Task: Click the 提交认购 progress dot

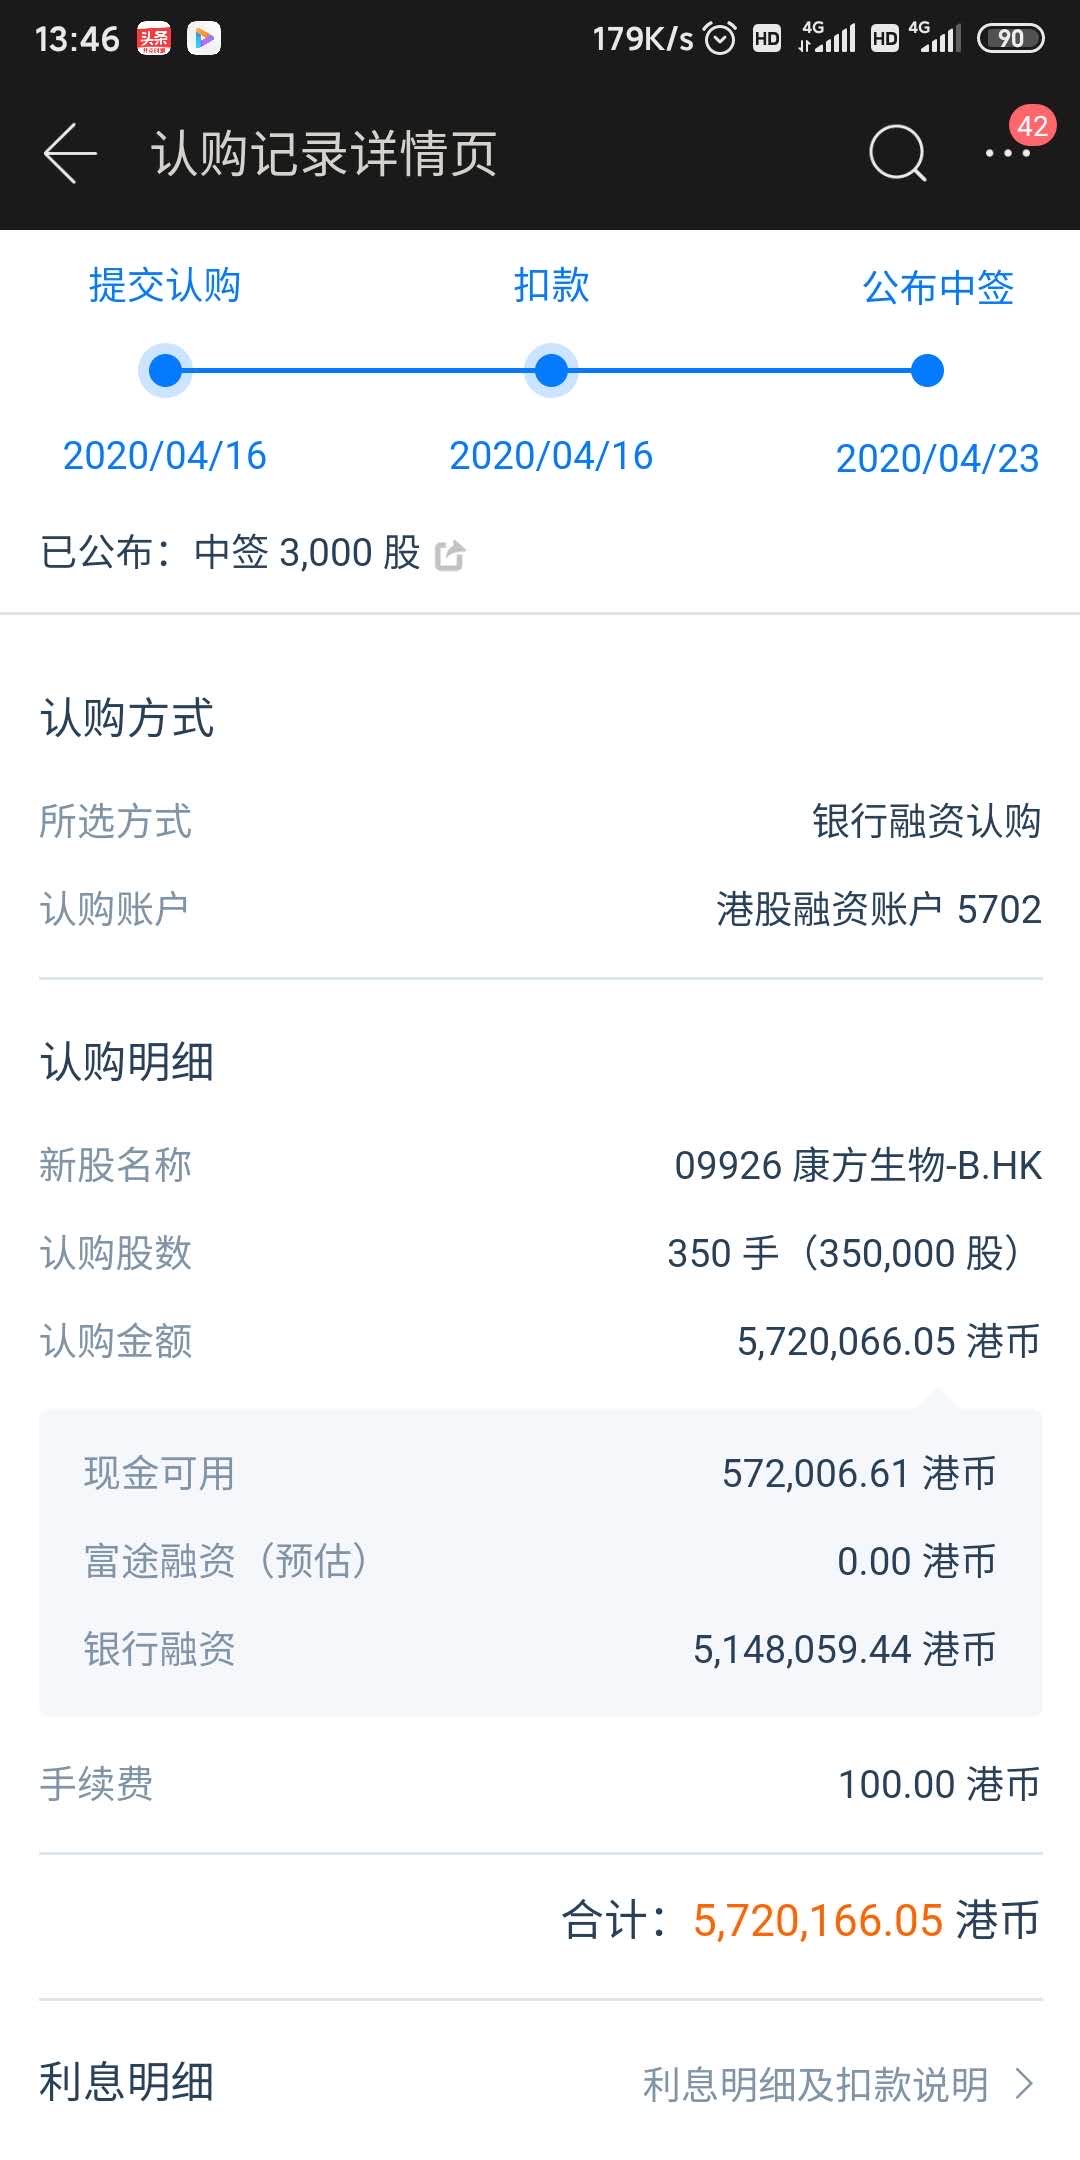Action: (165, 371)
